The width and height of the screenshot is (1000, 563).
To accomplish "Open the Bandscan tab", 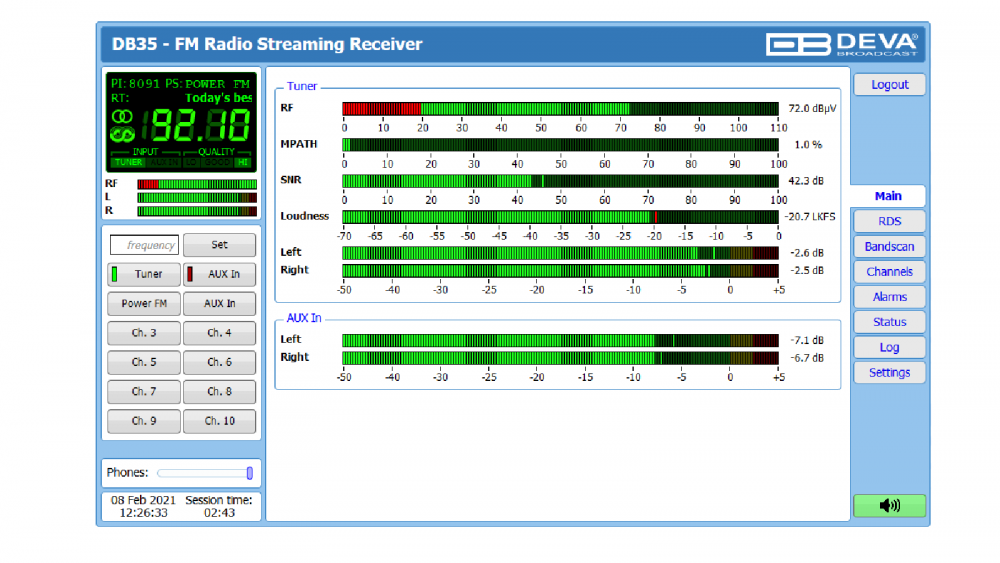I will [x=889, y=247].
